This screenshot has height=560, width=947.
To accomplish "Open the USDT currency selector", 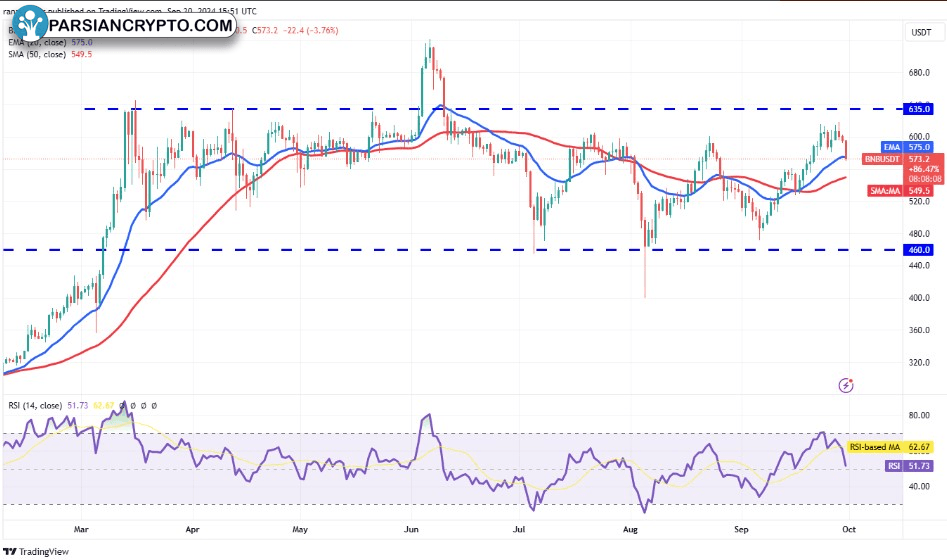I will [x=919, y=33].
